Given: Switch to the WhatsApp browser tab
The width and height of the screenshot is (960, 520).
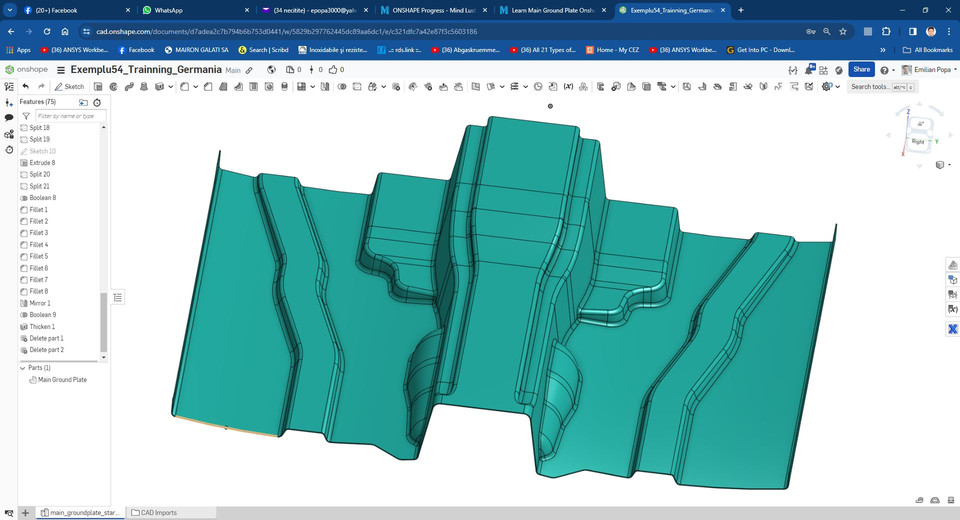Looking at the screenshot, I should (x=196, y=10).
